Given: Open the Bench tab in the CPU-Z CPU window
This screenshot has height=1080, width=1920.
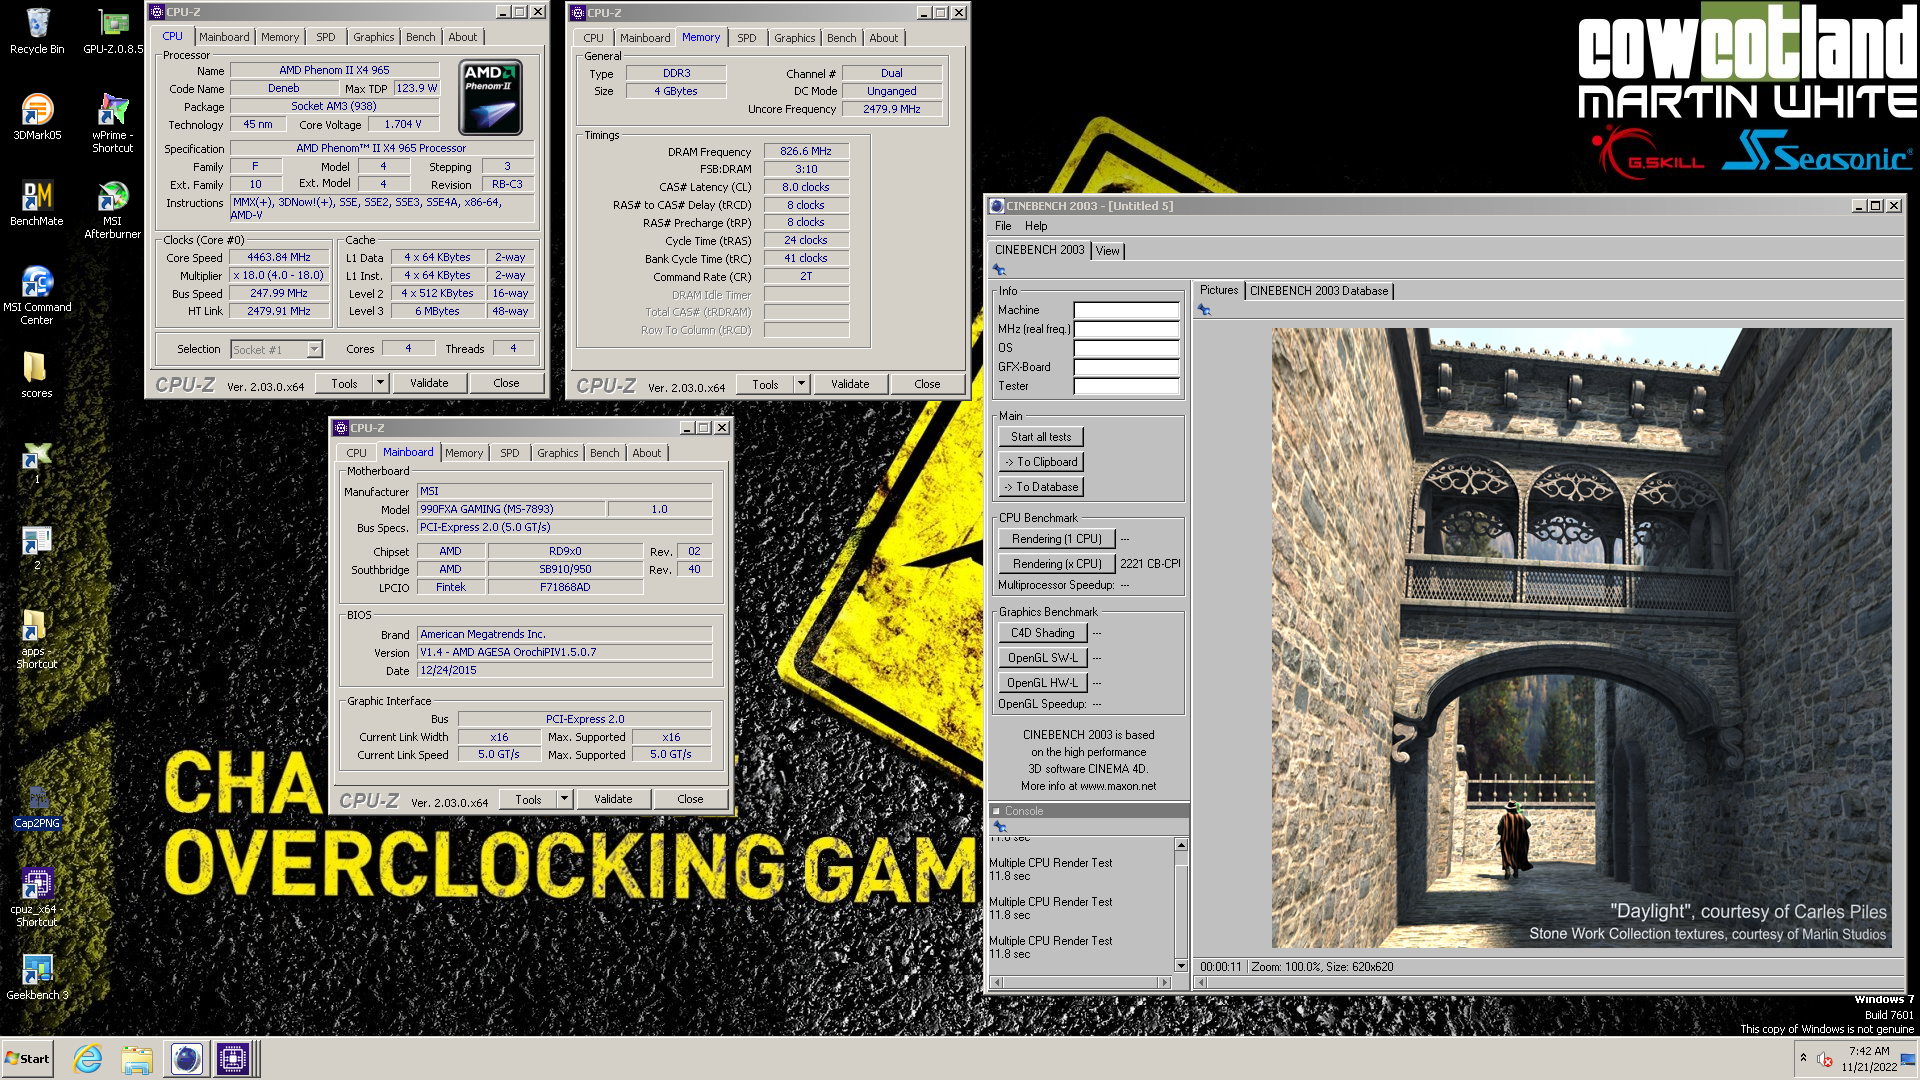Looking at the screenshot, I should (x=420, y=37).
